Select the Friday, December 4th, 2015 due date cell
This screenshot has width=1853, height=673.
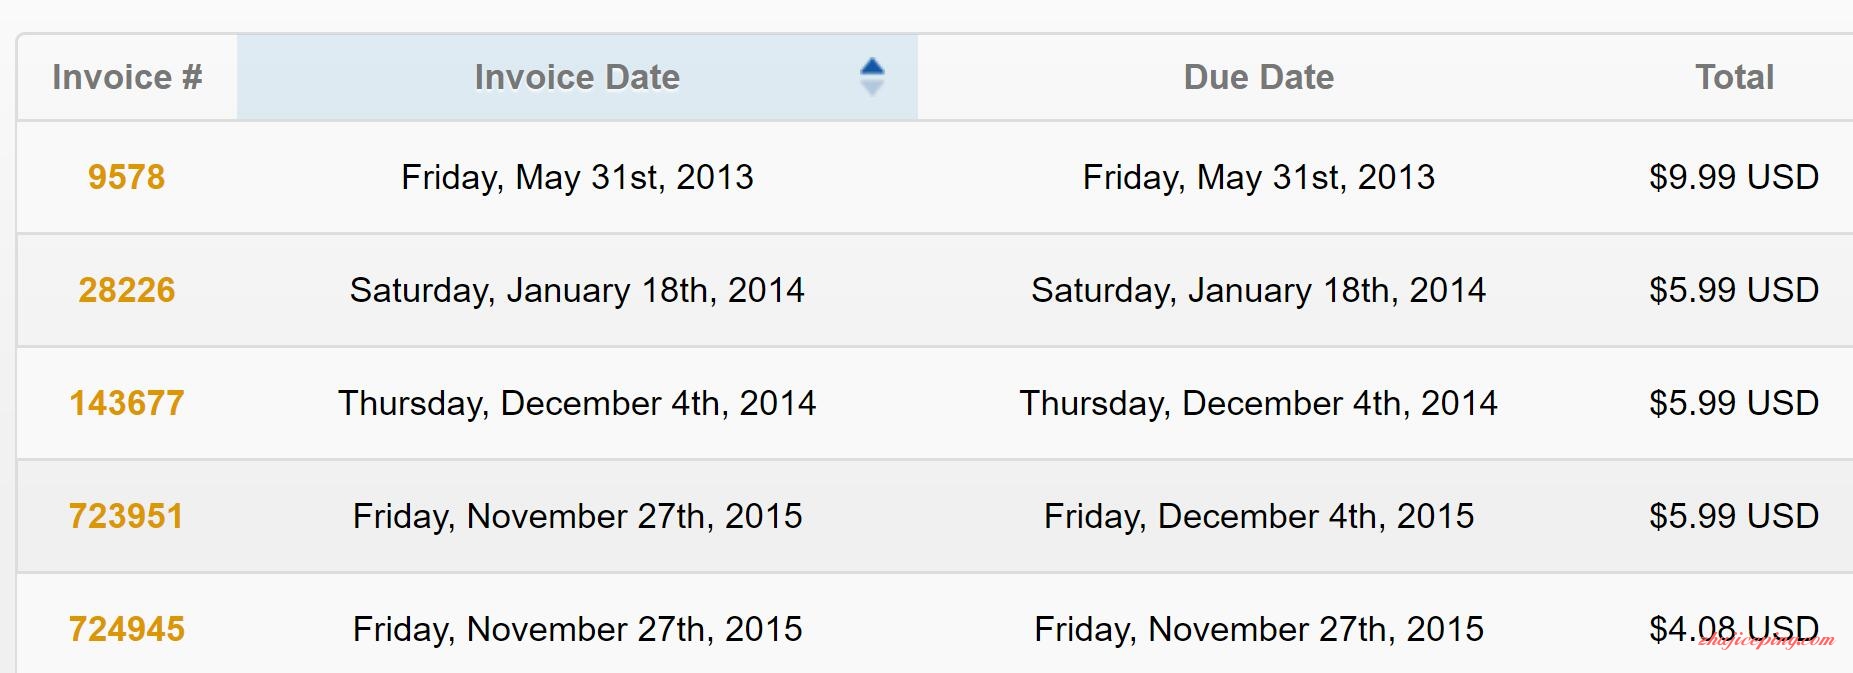coord(1258,516)
